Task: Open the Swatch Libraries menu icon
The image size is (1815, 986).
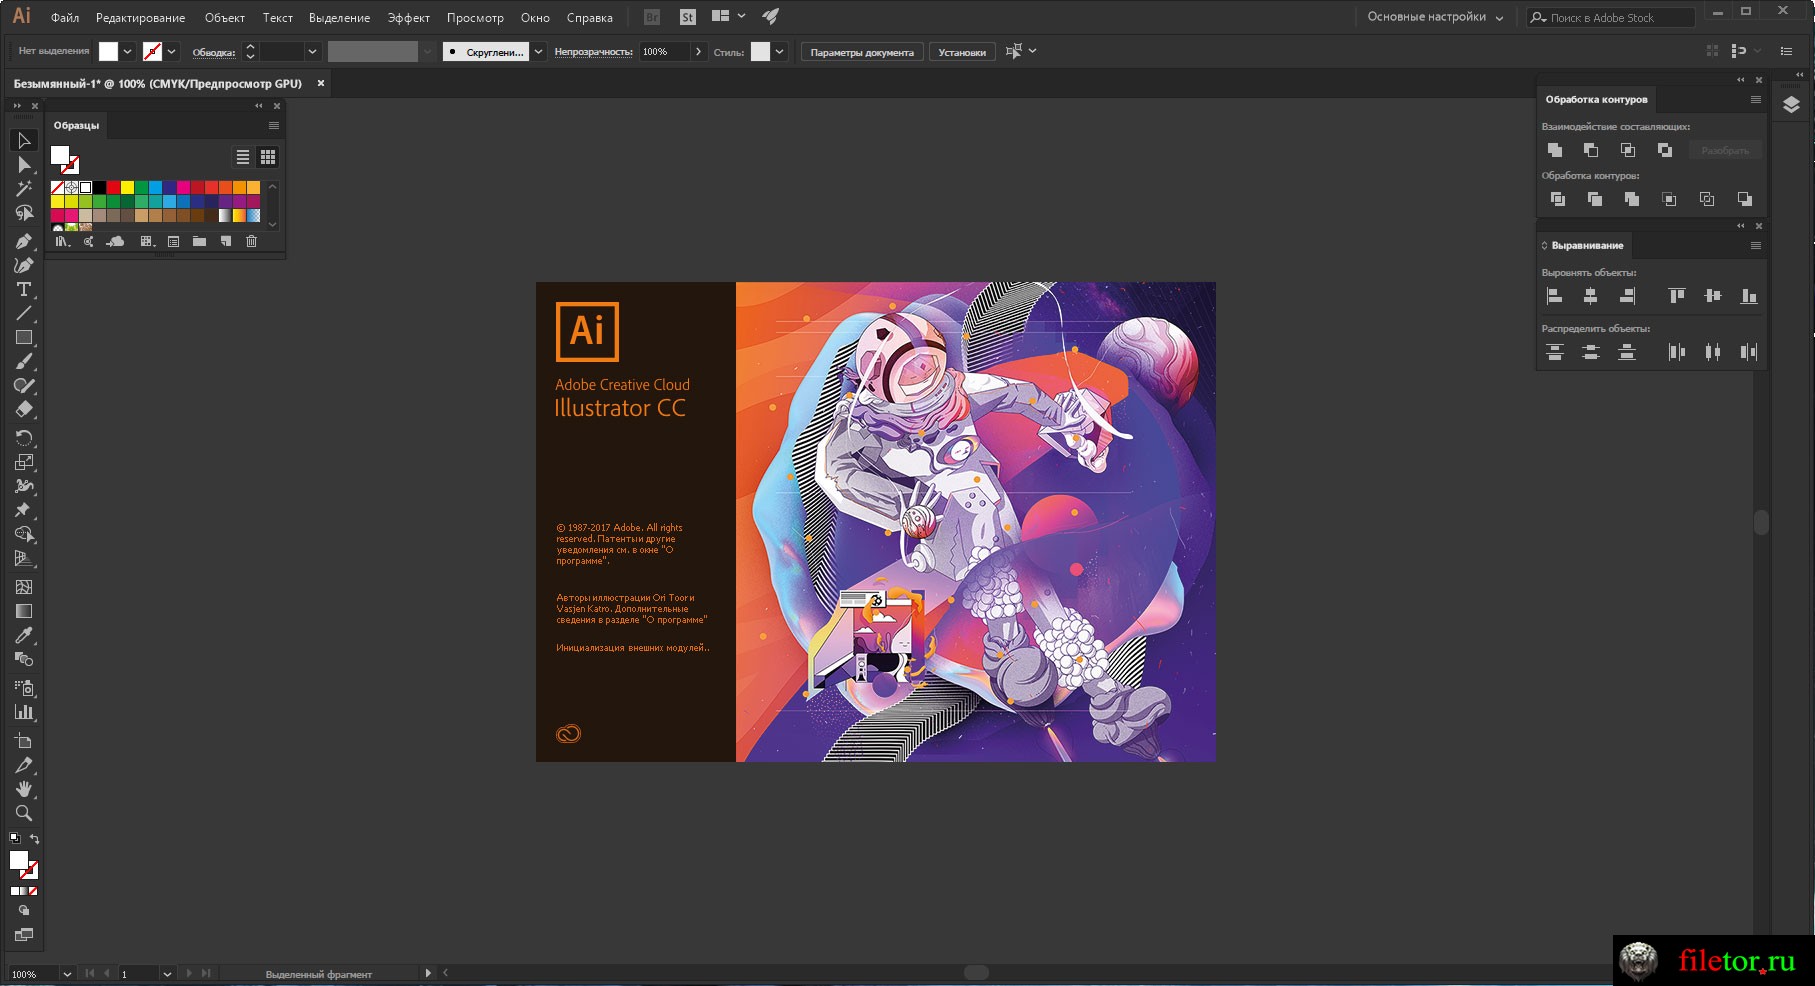Action: pos(62,241)
